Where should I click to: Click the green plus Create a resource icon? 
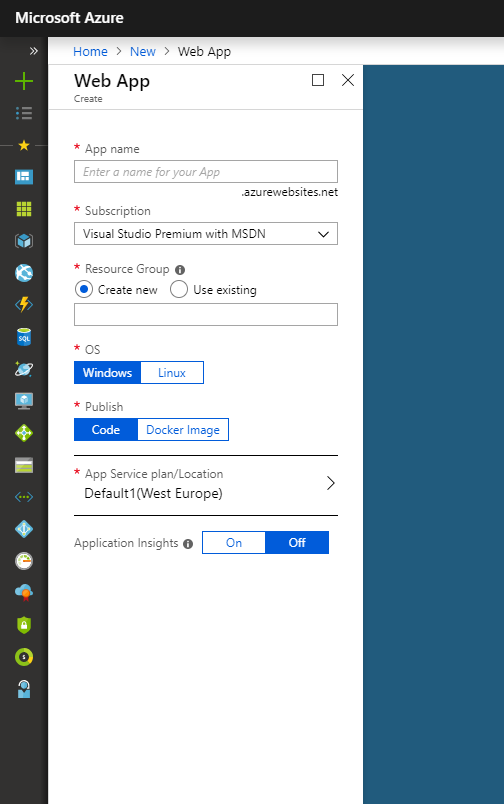(24, 81)
